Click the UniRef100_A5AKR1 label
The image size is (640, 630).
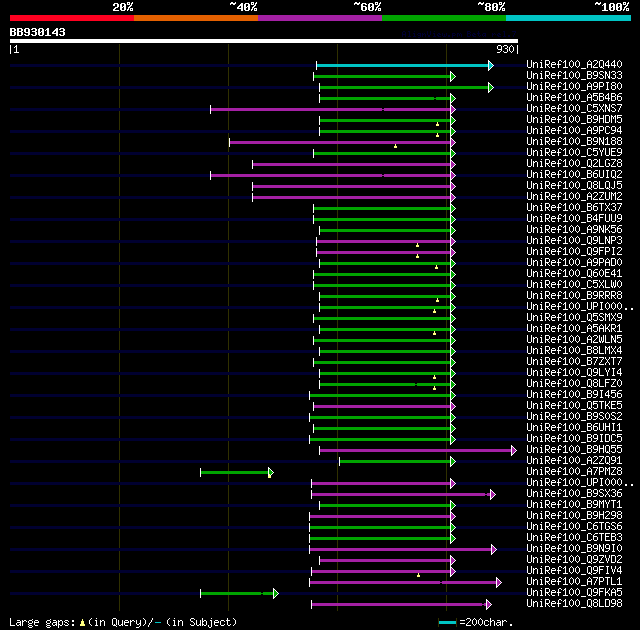[574, 329]
